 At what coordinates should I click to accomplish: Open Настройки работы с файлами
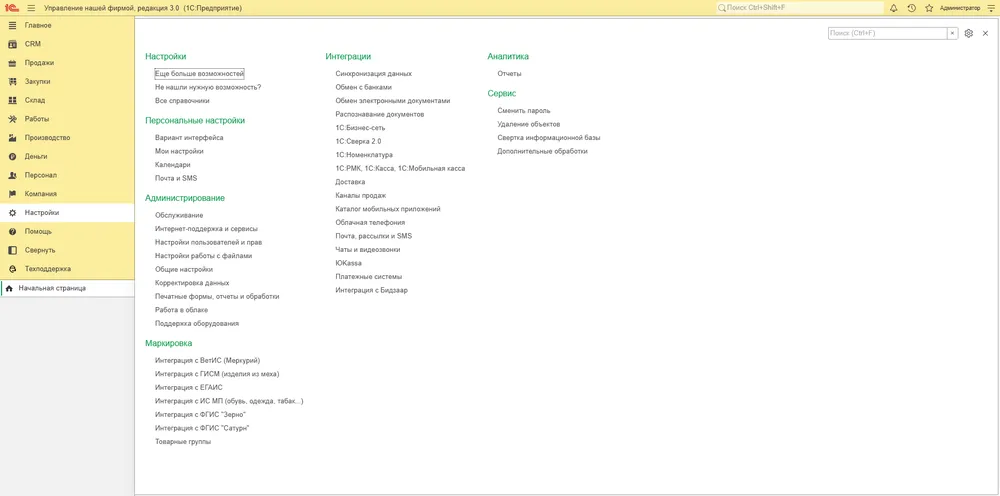203,256
